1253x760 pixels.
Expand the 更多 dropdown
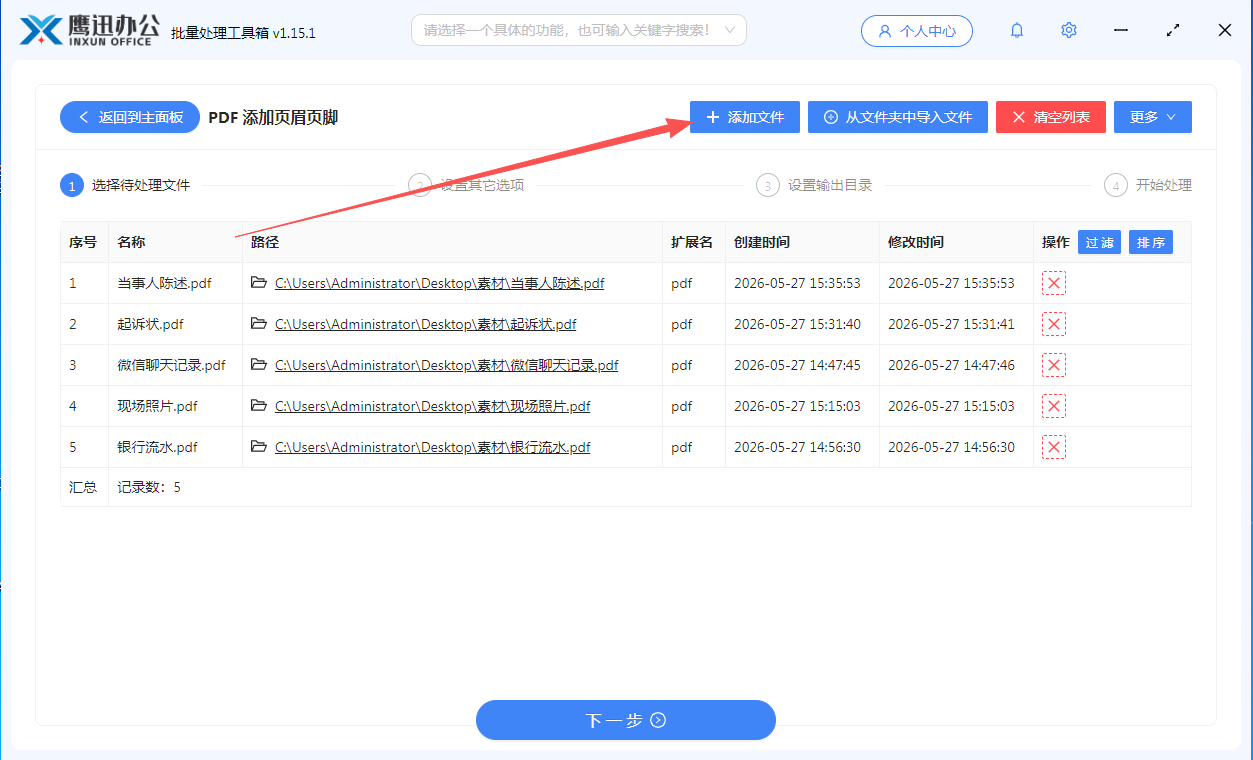(x=1153, y=117)
